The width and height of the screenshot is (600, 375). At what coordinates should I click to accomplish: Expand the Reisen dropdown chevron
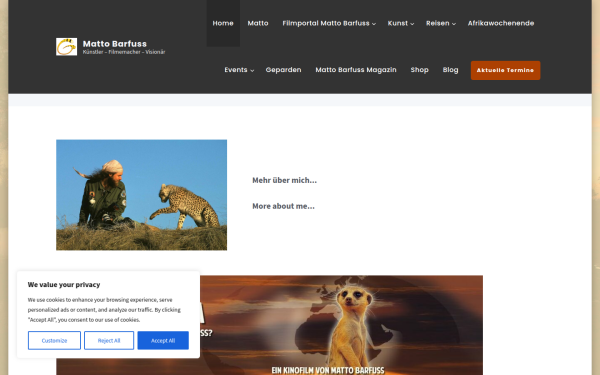coord(454,24)
